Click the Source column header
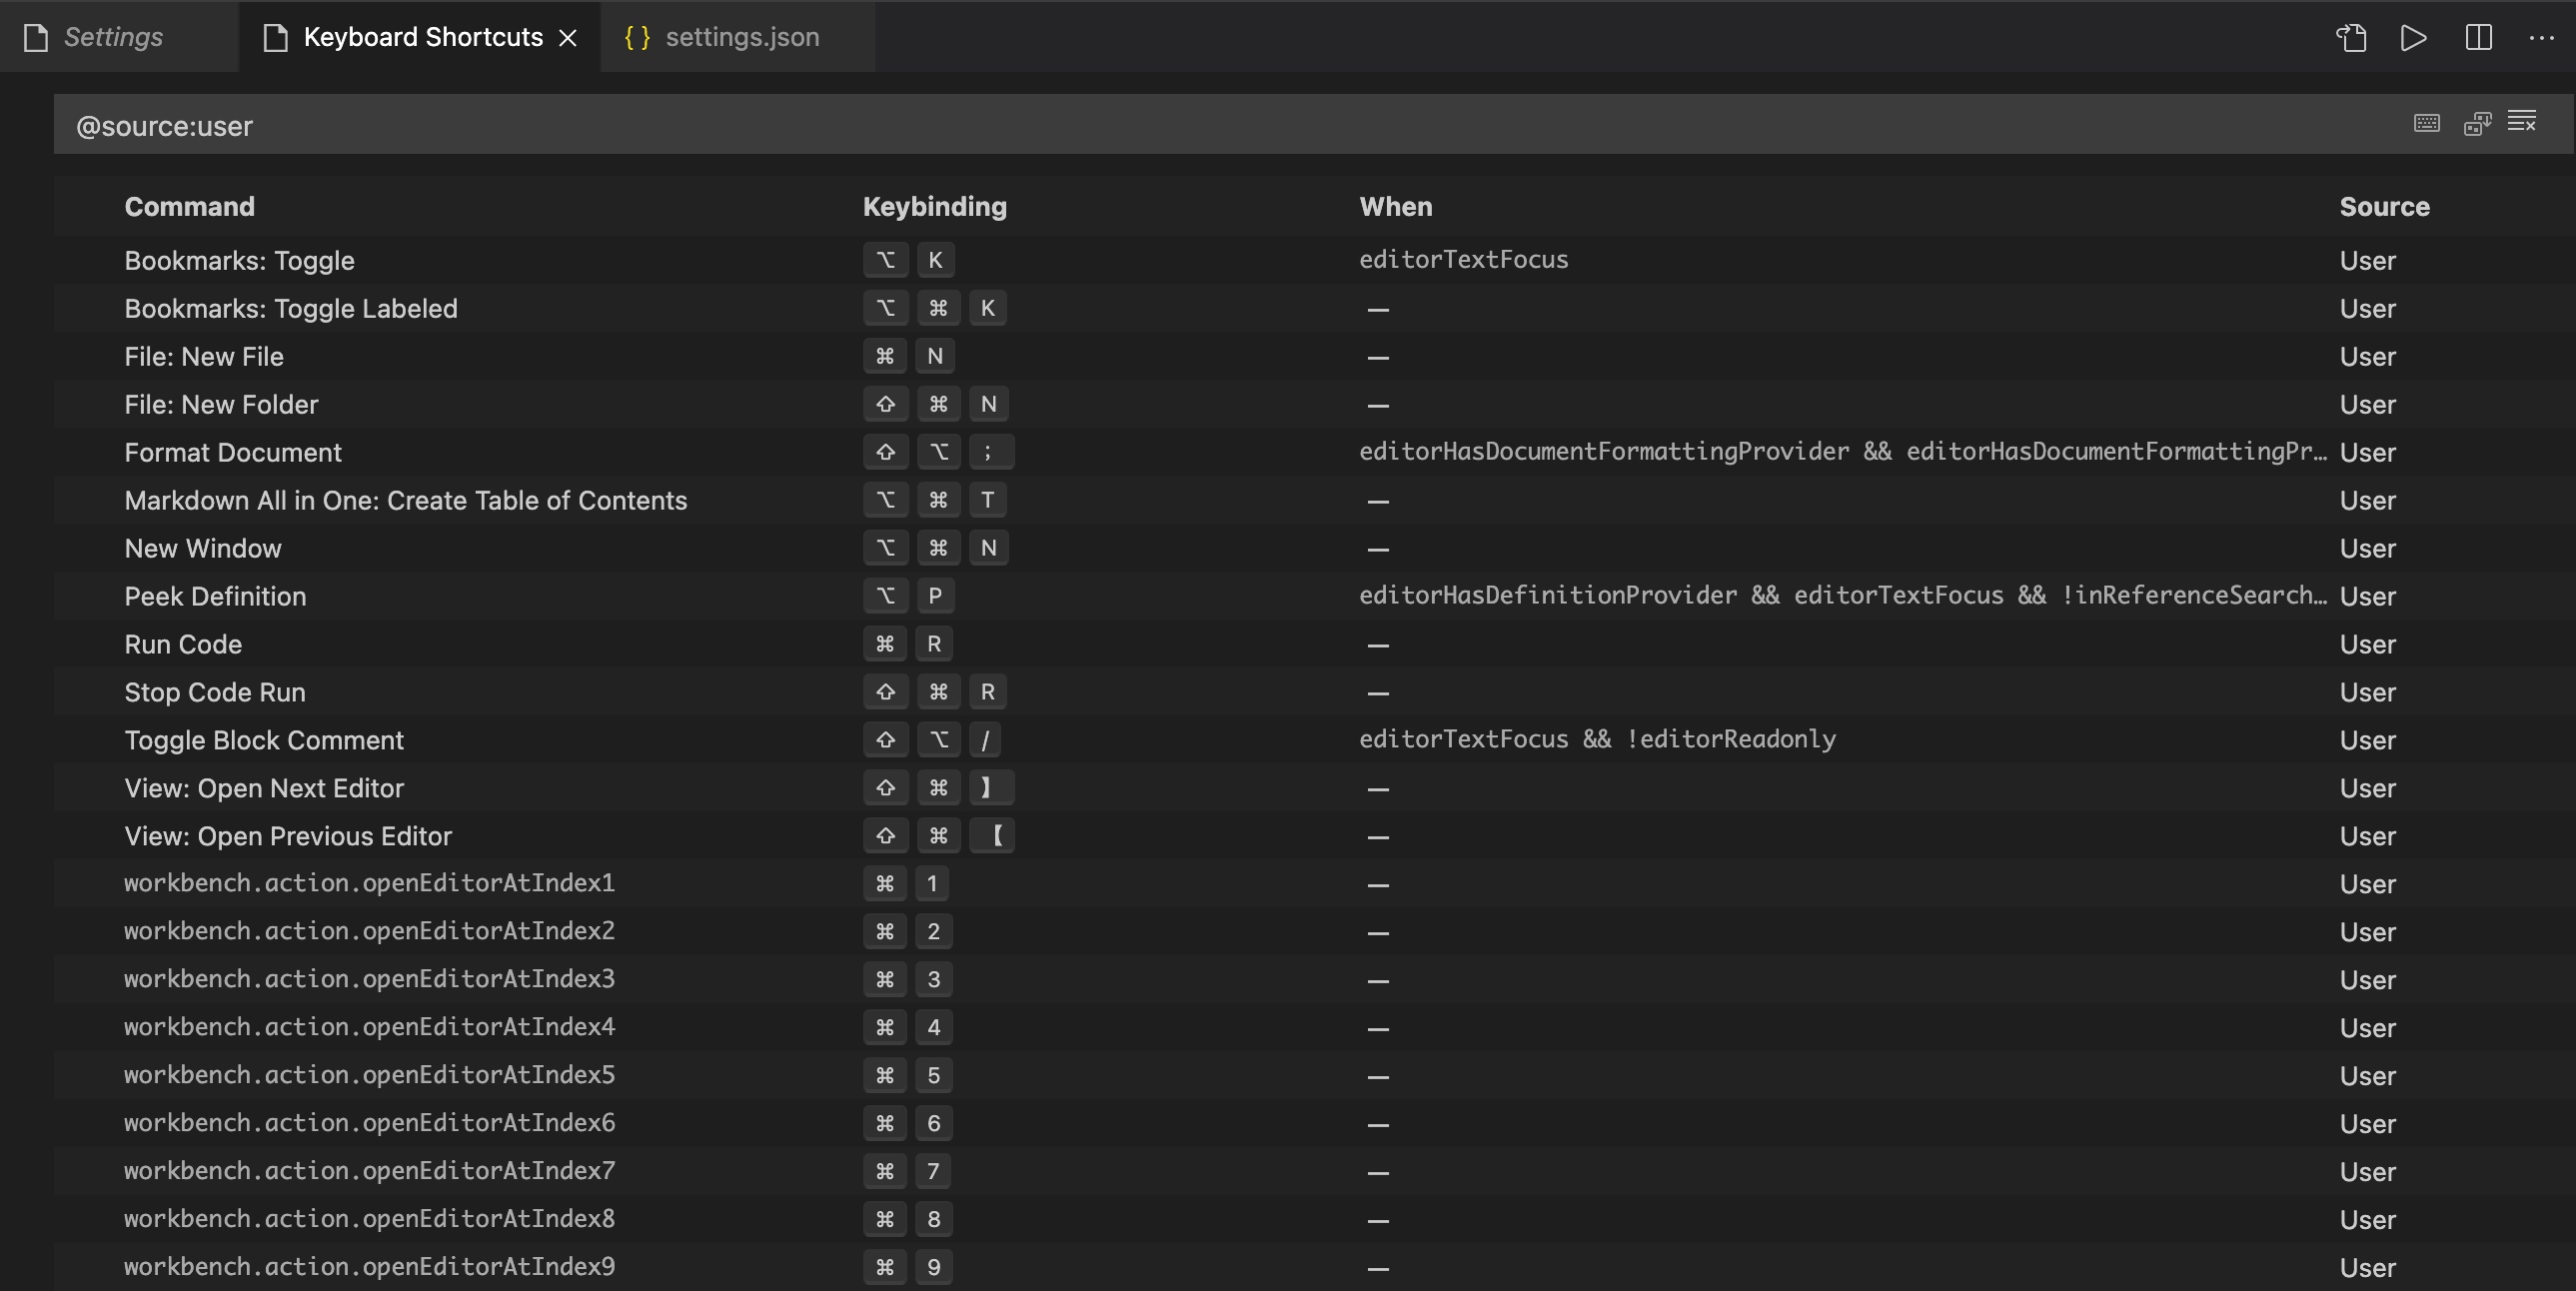The height and width of the screenshot is (1291, 2576). (x=2384, y=207)
